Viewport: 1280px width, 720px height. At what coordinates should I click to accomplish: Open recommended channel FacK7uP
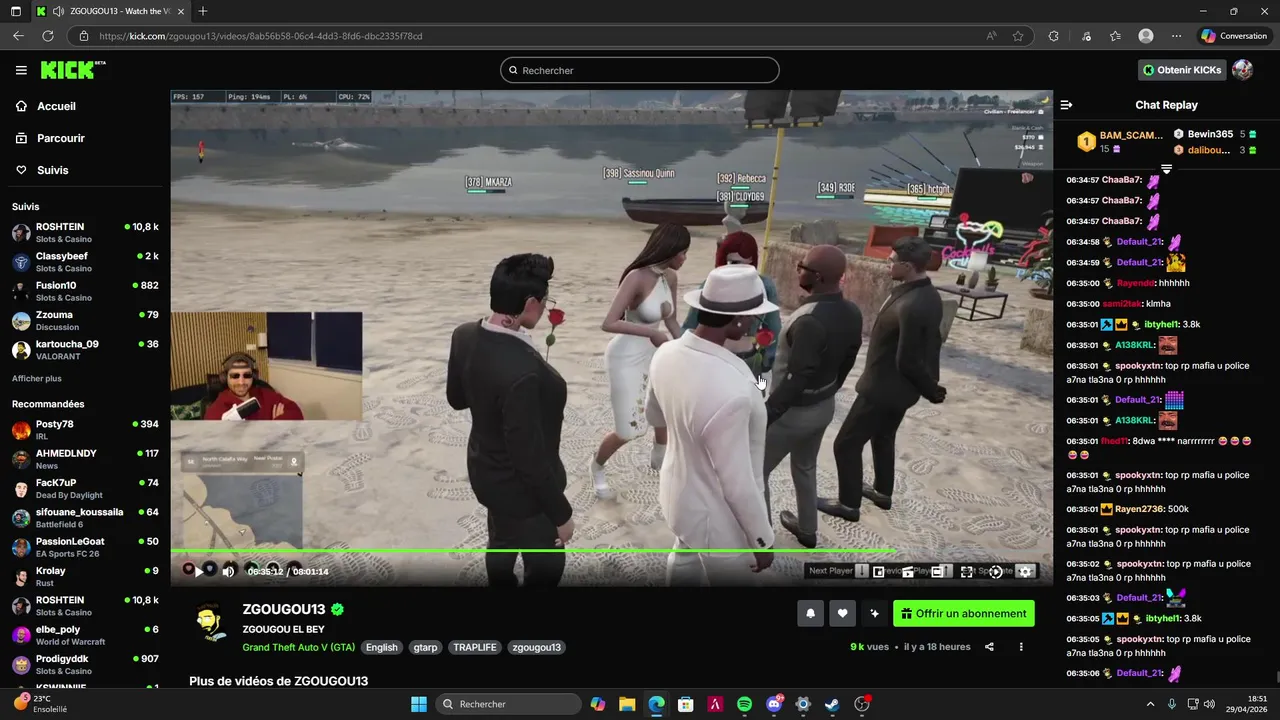[x=85, y=488]
